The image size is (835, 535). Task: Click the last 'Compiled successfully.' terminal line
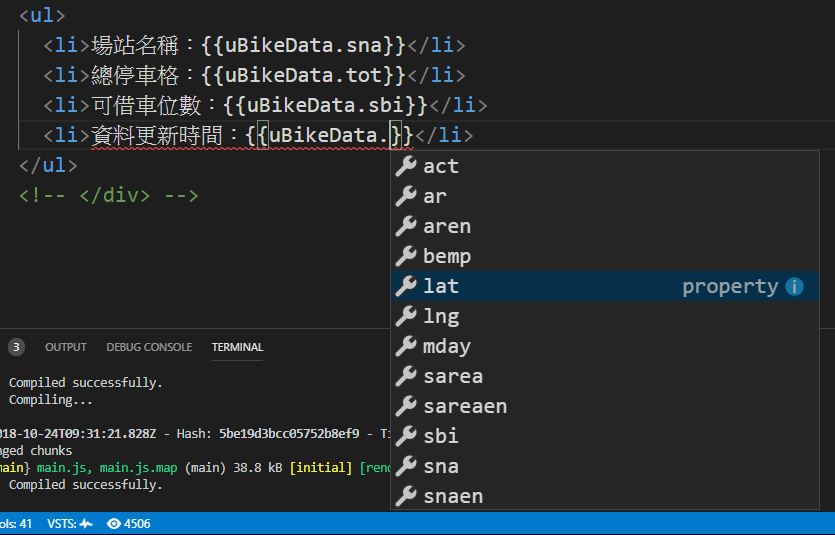click(86, 485)
